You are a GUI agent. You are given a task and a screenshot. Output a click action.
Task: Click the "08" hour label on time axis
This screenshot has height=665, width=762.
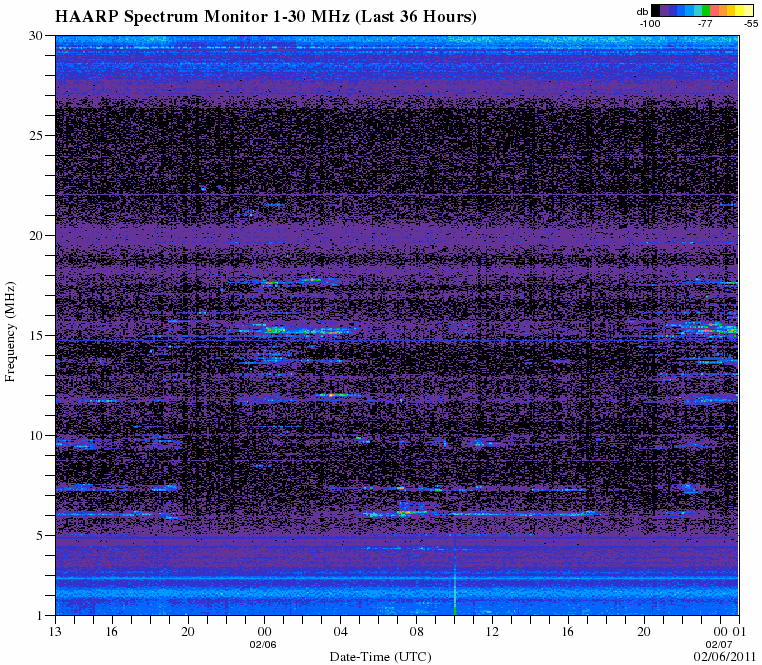416,631
